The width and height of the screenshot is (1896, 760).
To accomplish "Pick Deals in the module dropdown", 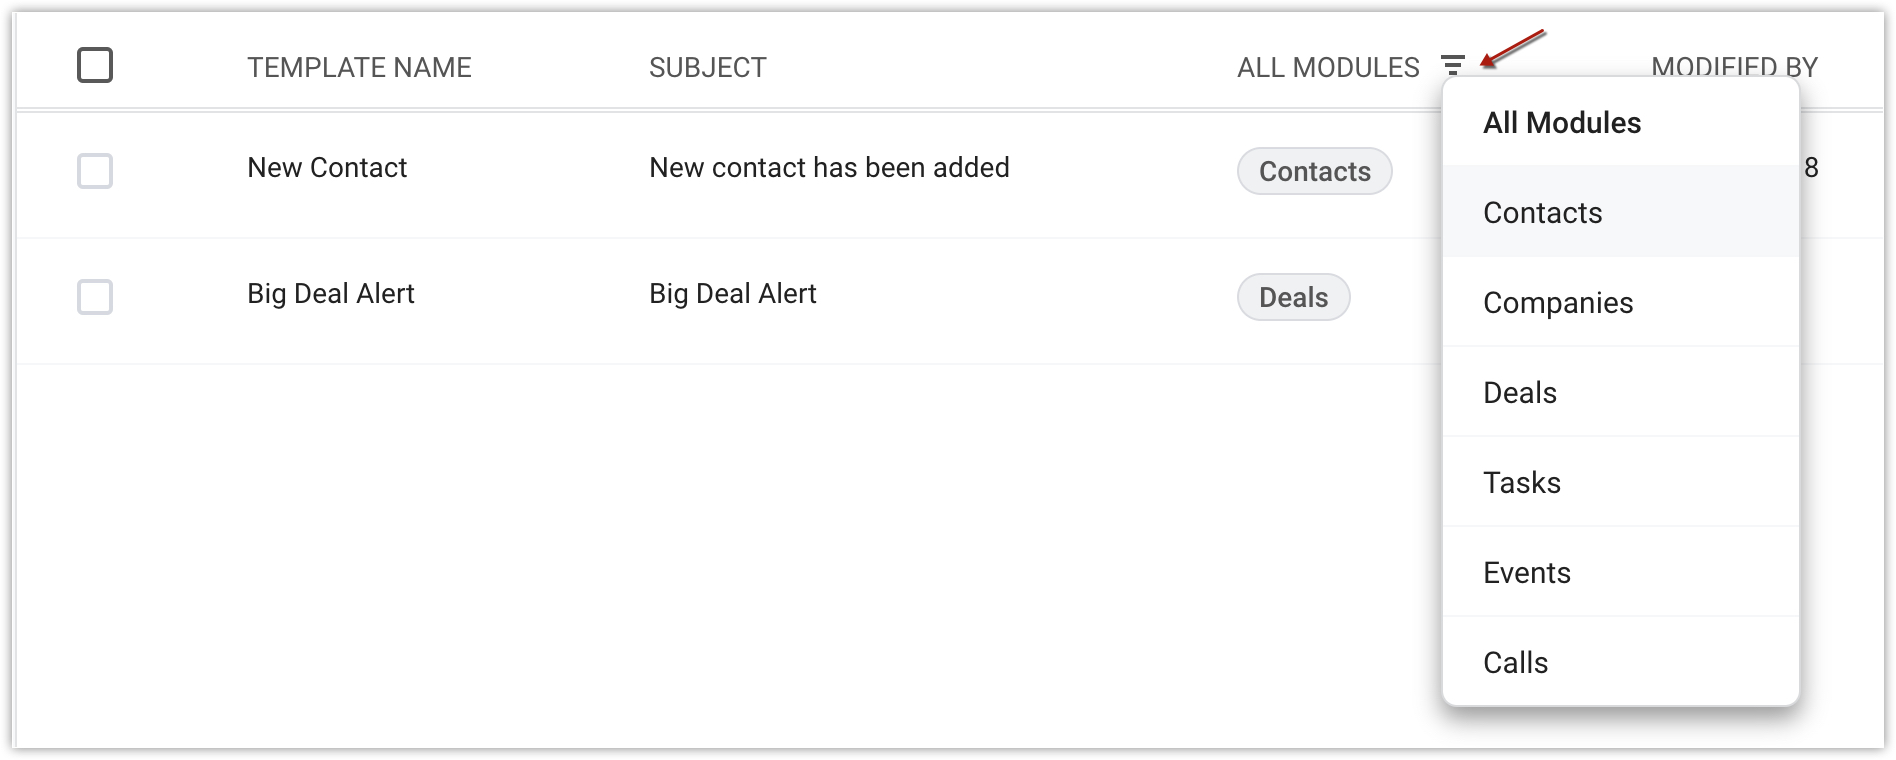I will pos(1520,393).
